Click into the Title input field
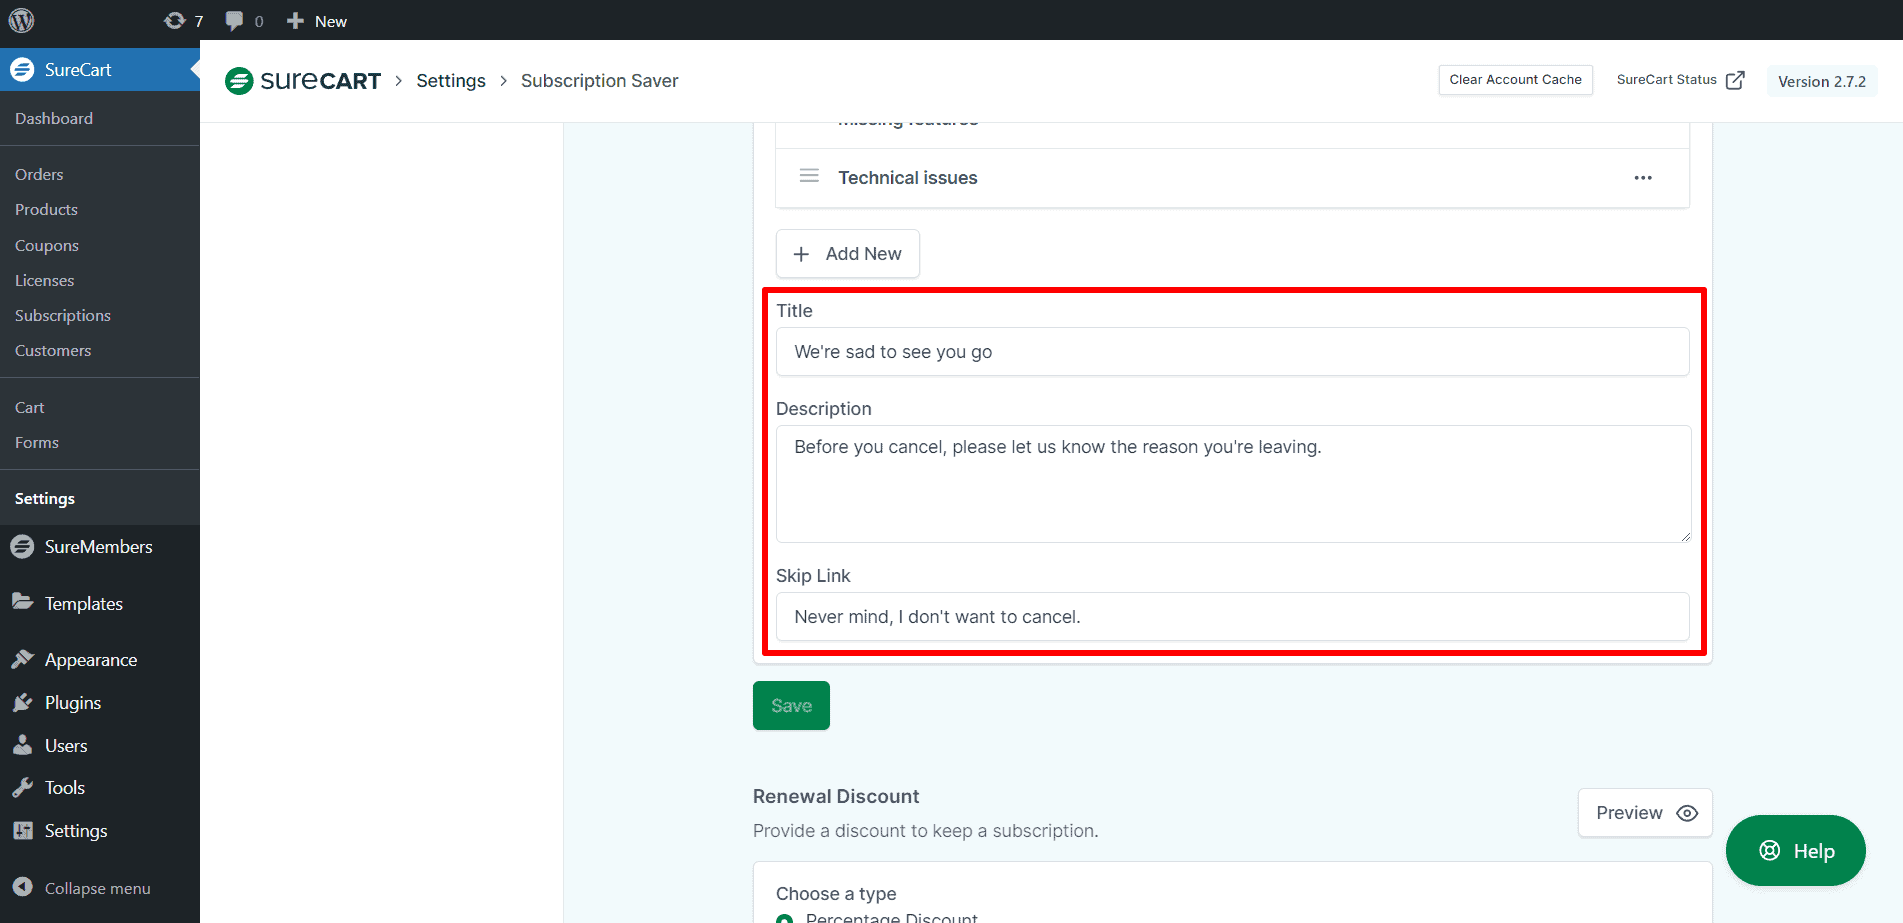The width and height of the screenshot is (1903, 923). coord(1232,352)
